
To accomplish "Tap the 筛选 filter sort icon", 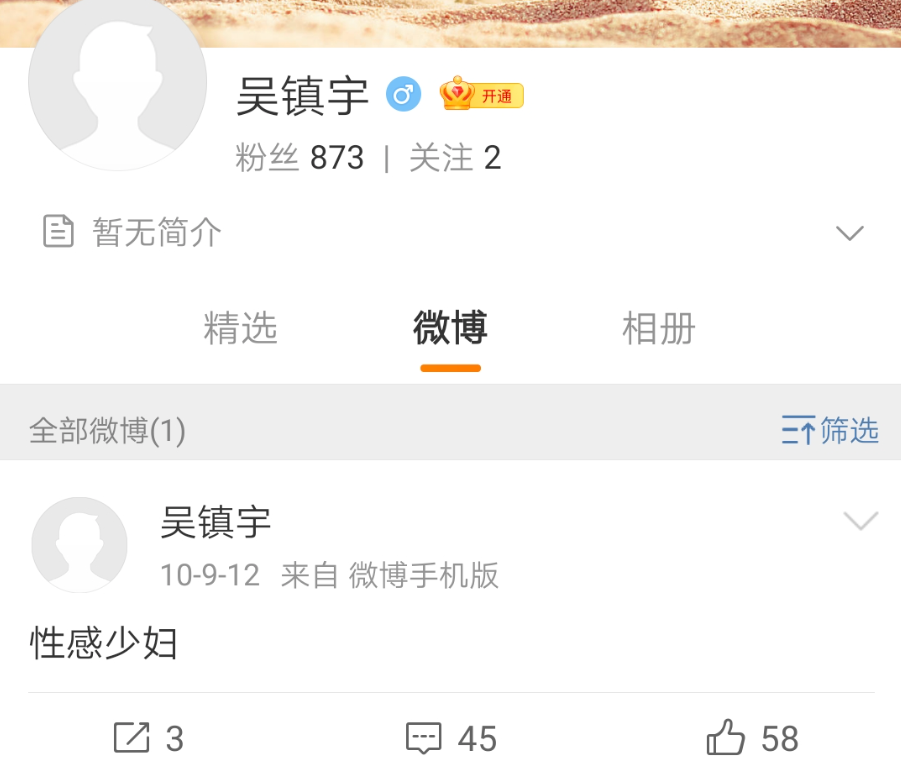I will point(798,430).
